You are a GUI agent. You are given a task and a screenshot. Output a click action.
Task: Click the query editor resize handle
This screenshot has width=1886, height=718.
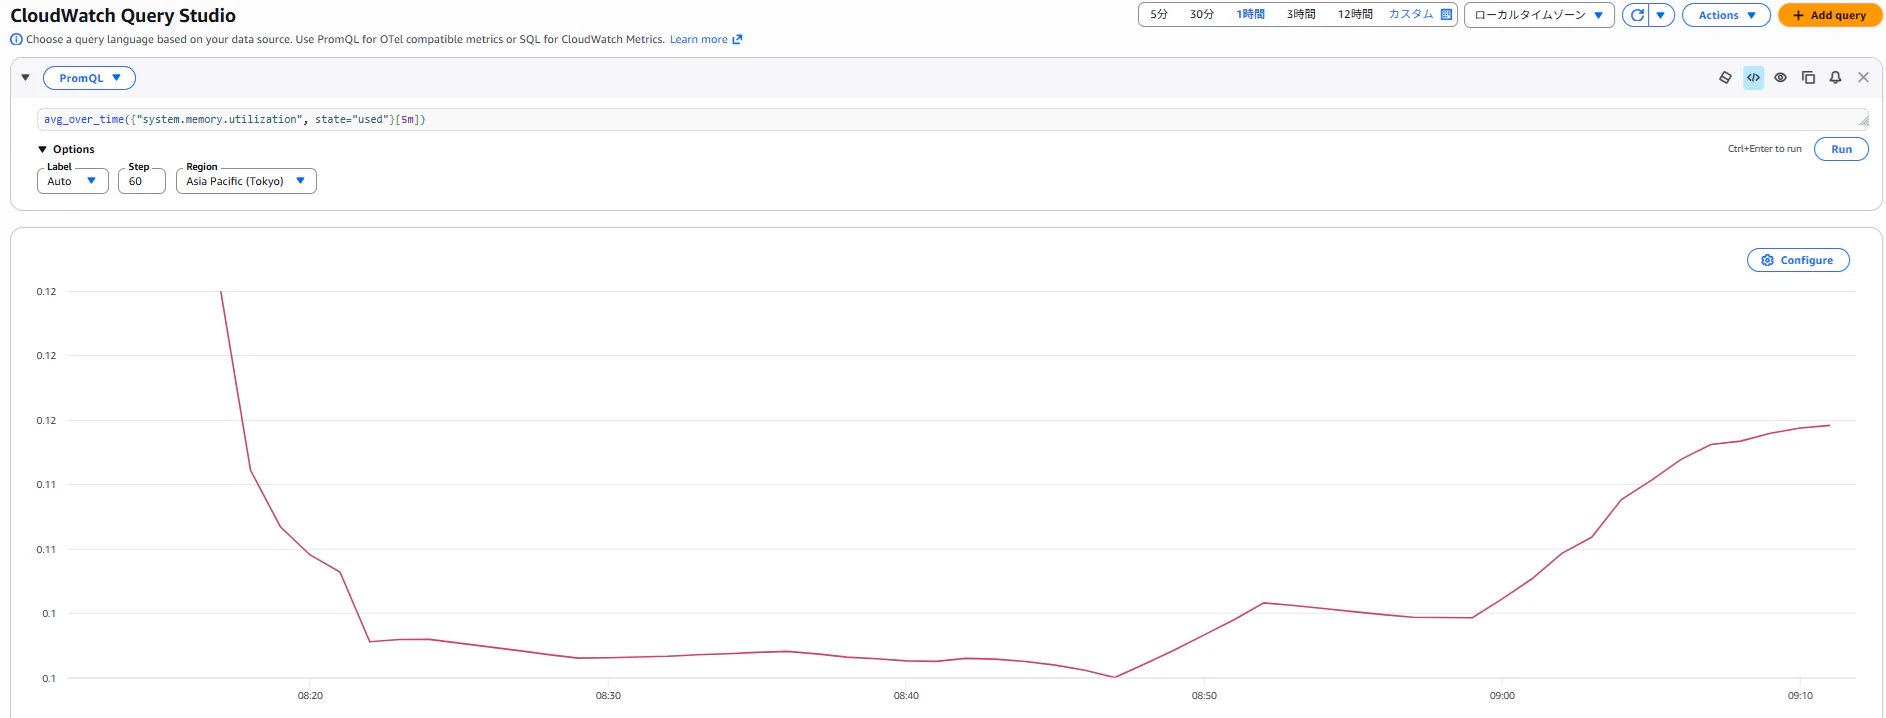click(1863, 122)
